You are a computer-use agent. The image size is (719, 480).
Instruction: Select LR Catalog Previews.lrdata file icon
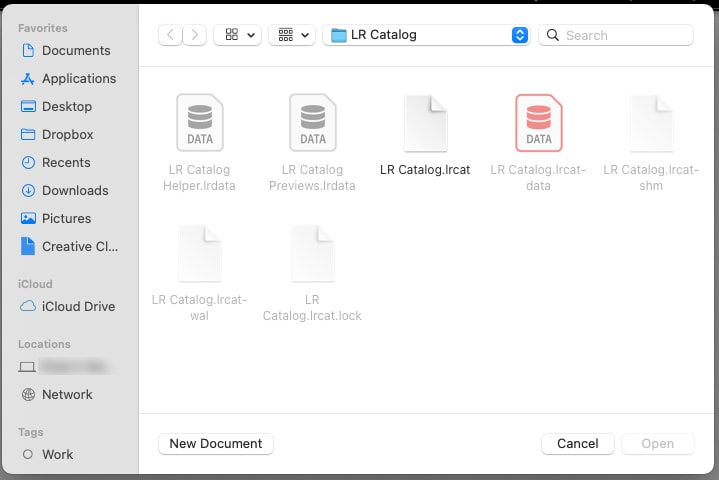pyautogui.click(x=313, y=122)
